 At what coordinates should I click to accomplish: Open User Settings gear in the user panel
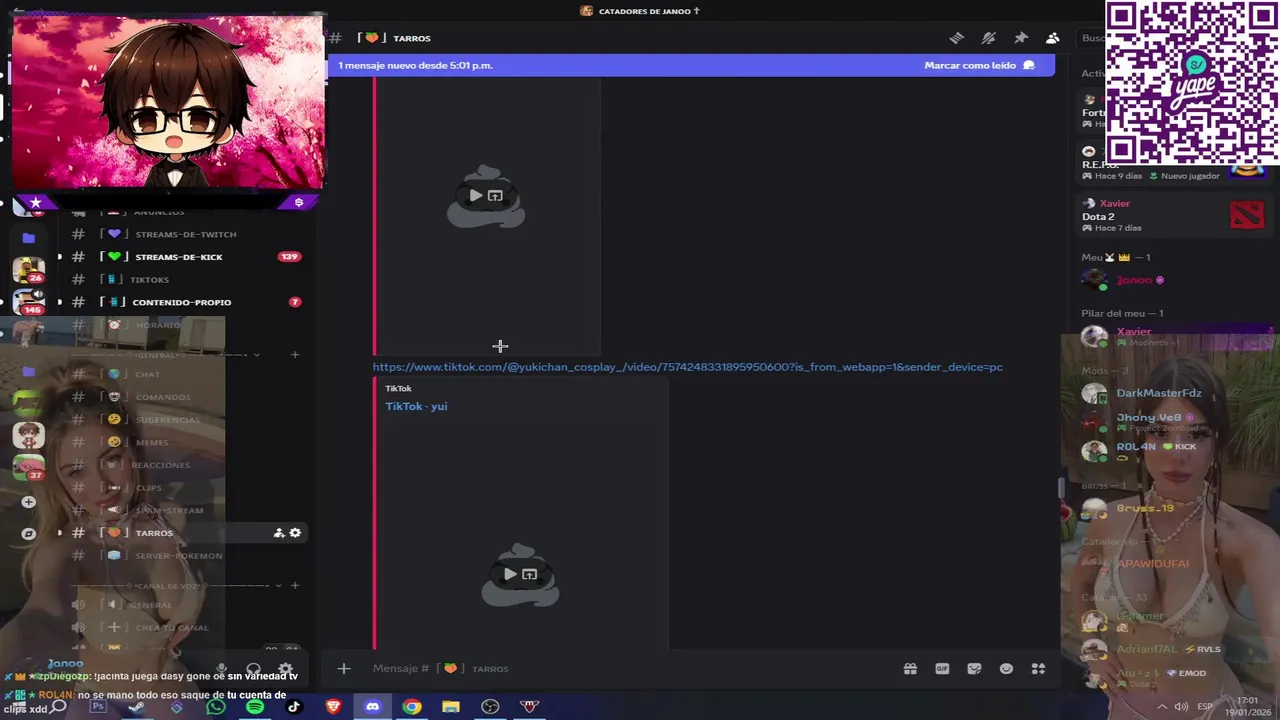(286, 669)
